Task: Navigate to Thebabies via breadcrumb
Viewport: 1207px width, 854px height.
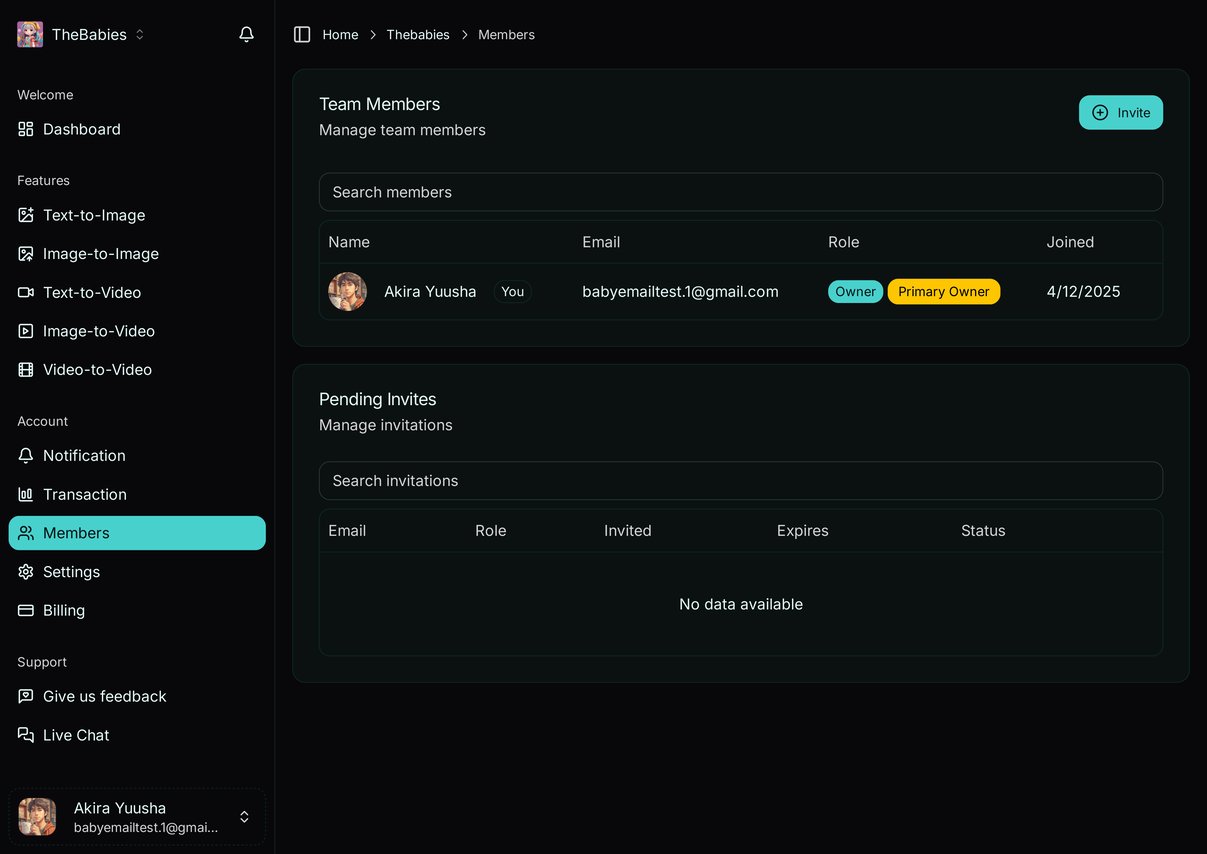Action: (x=418, y=34)
